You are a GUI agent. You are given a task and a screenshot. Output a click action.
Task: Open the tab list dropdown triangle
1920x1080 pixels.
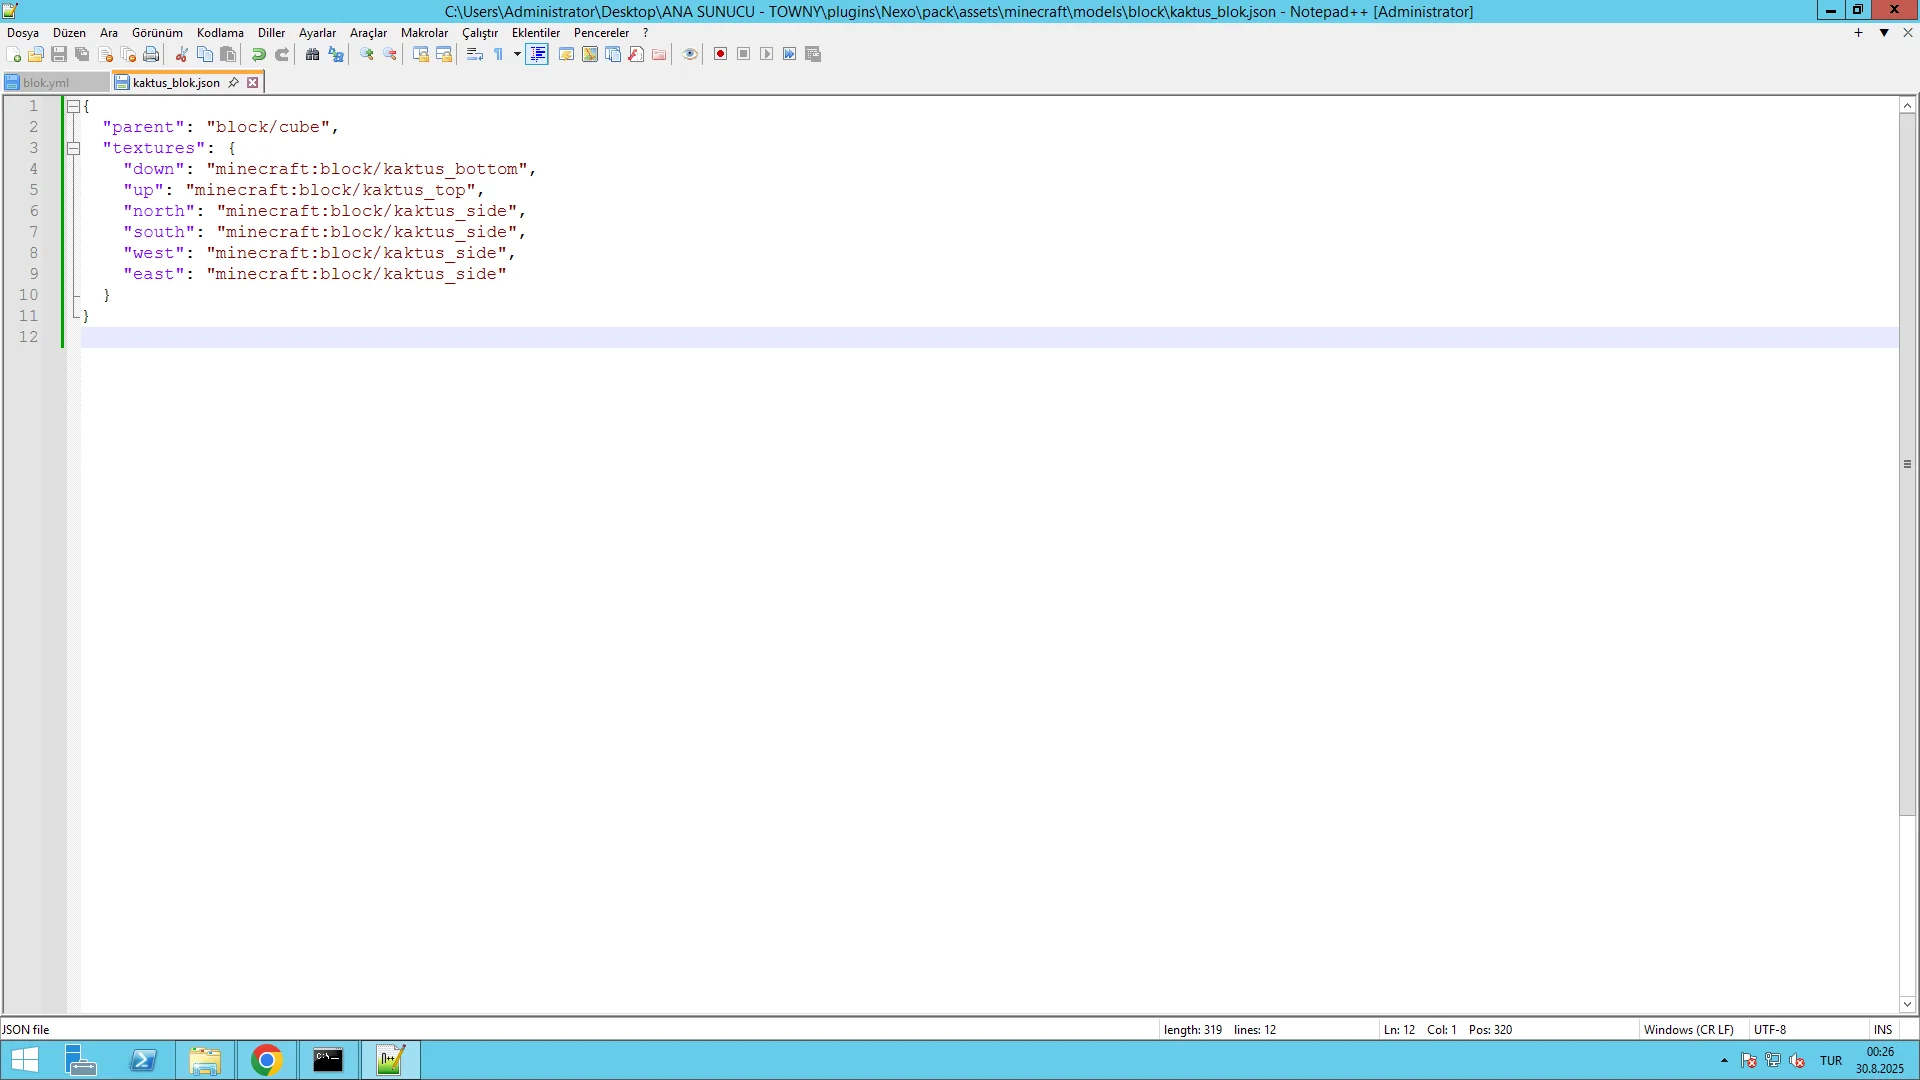[1884, 33]
